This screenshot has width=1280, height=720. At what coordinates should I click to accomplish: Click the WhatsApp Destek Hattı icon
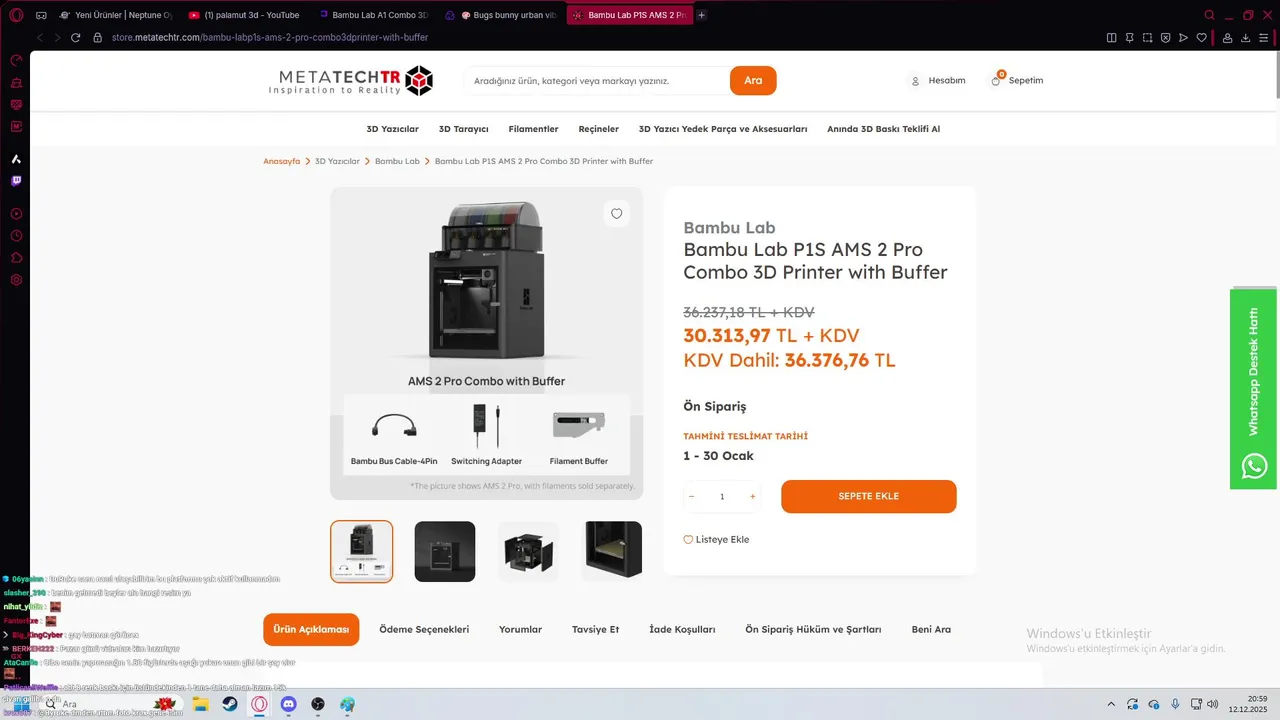point(1254,466)
